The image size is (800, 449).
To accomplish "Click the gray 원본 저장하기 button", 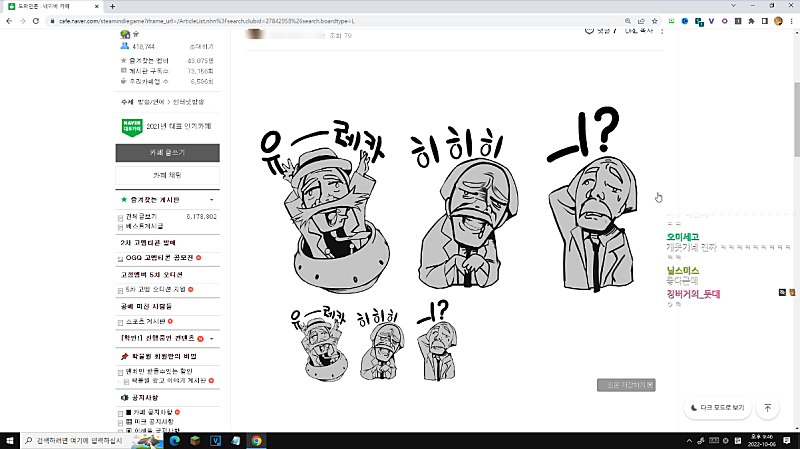I will coord(626,385).
